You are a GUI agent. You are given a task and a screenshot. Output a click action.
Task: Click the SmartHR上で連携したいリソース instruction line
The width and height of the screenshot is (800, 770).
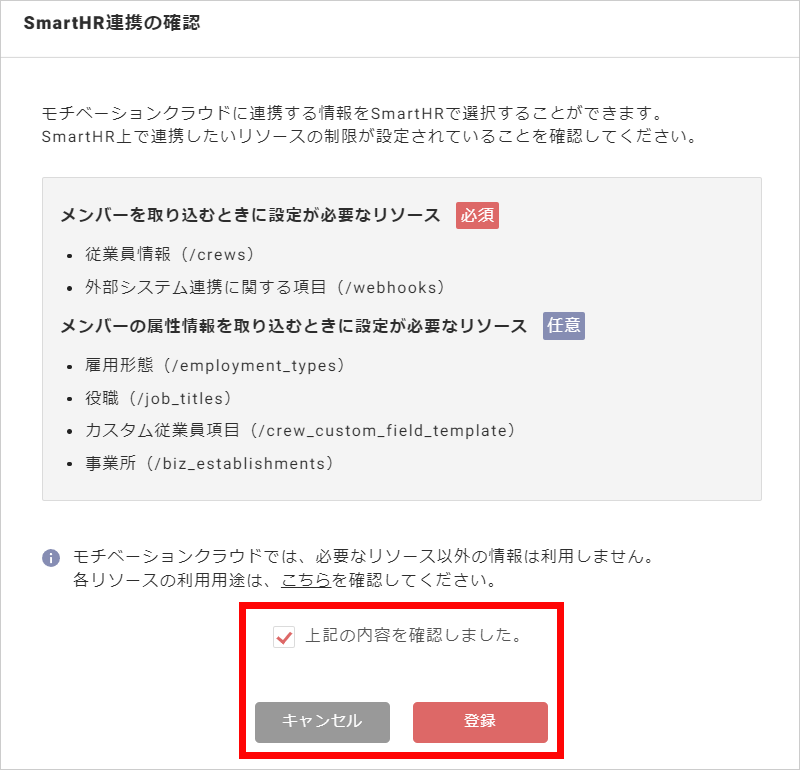367,136
